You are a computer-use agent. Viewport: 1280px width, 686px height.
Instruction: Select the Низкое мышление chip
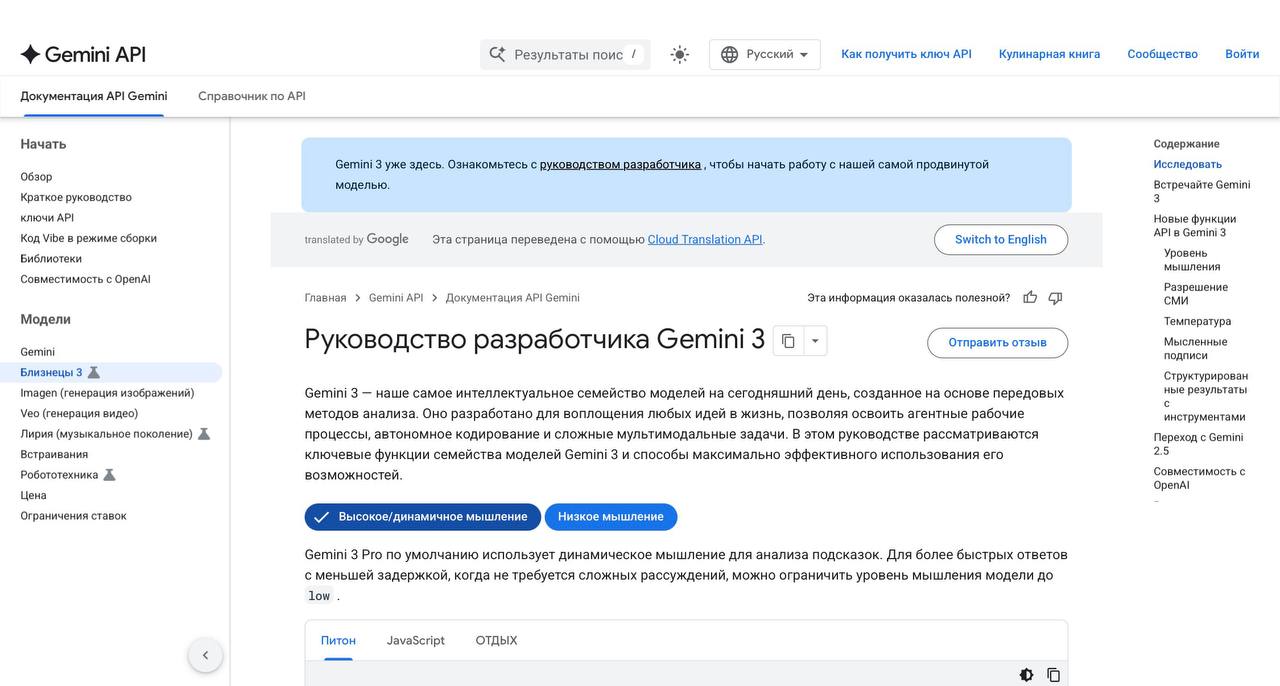click(x=610, y=517)
